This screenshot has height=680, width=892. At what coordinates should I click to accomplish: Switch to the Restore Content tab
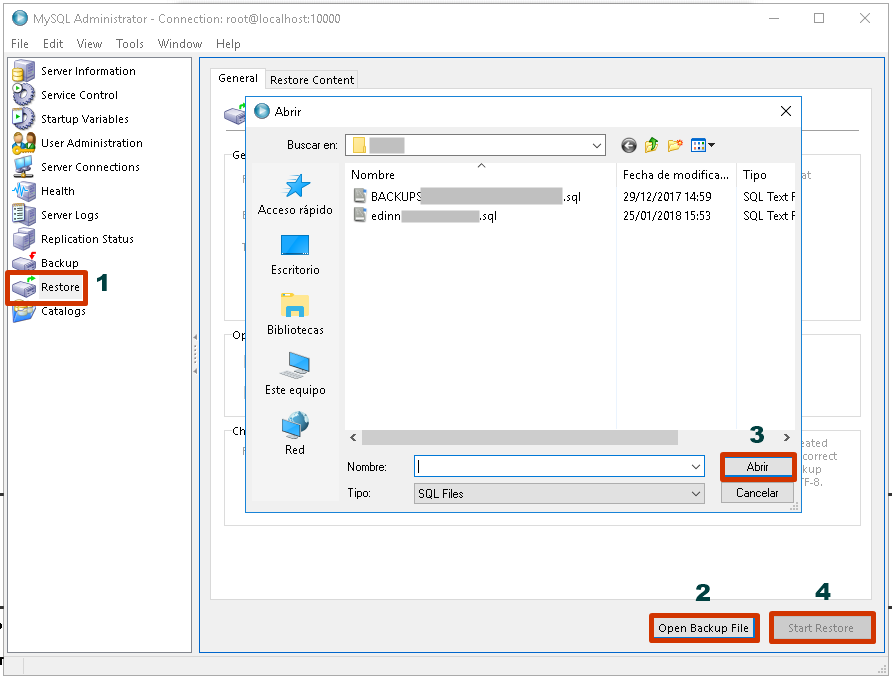point(312,80)
